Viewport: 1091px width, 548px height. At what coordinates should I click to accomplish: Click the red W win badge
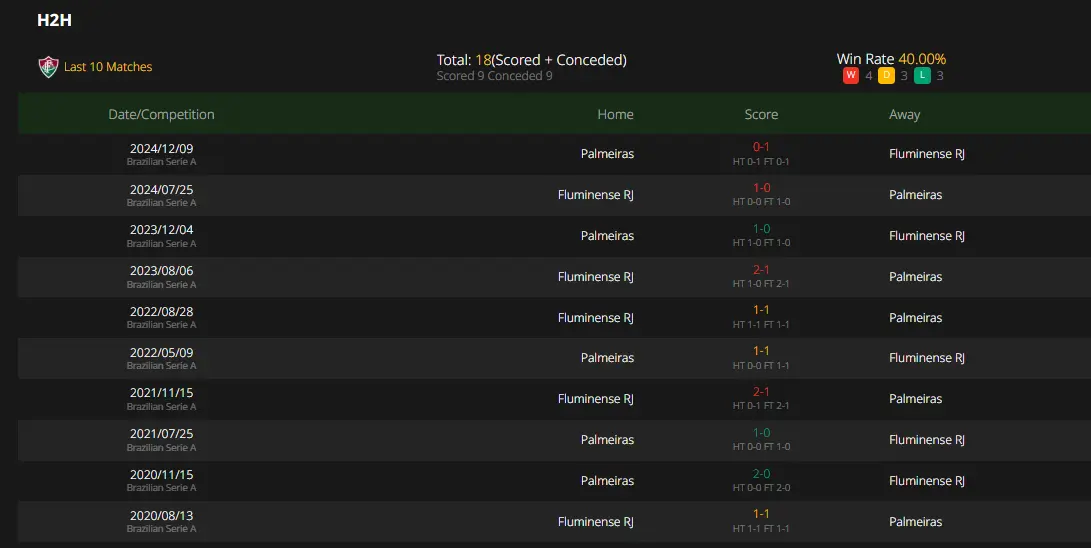pyautogui.click(x=850, y=75)
